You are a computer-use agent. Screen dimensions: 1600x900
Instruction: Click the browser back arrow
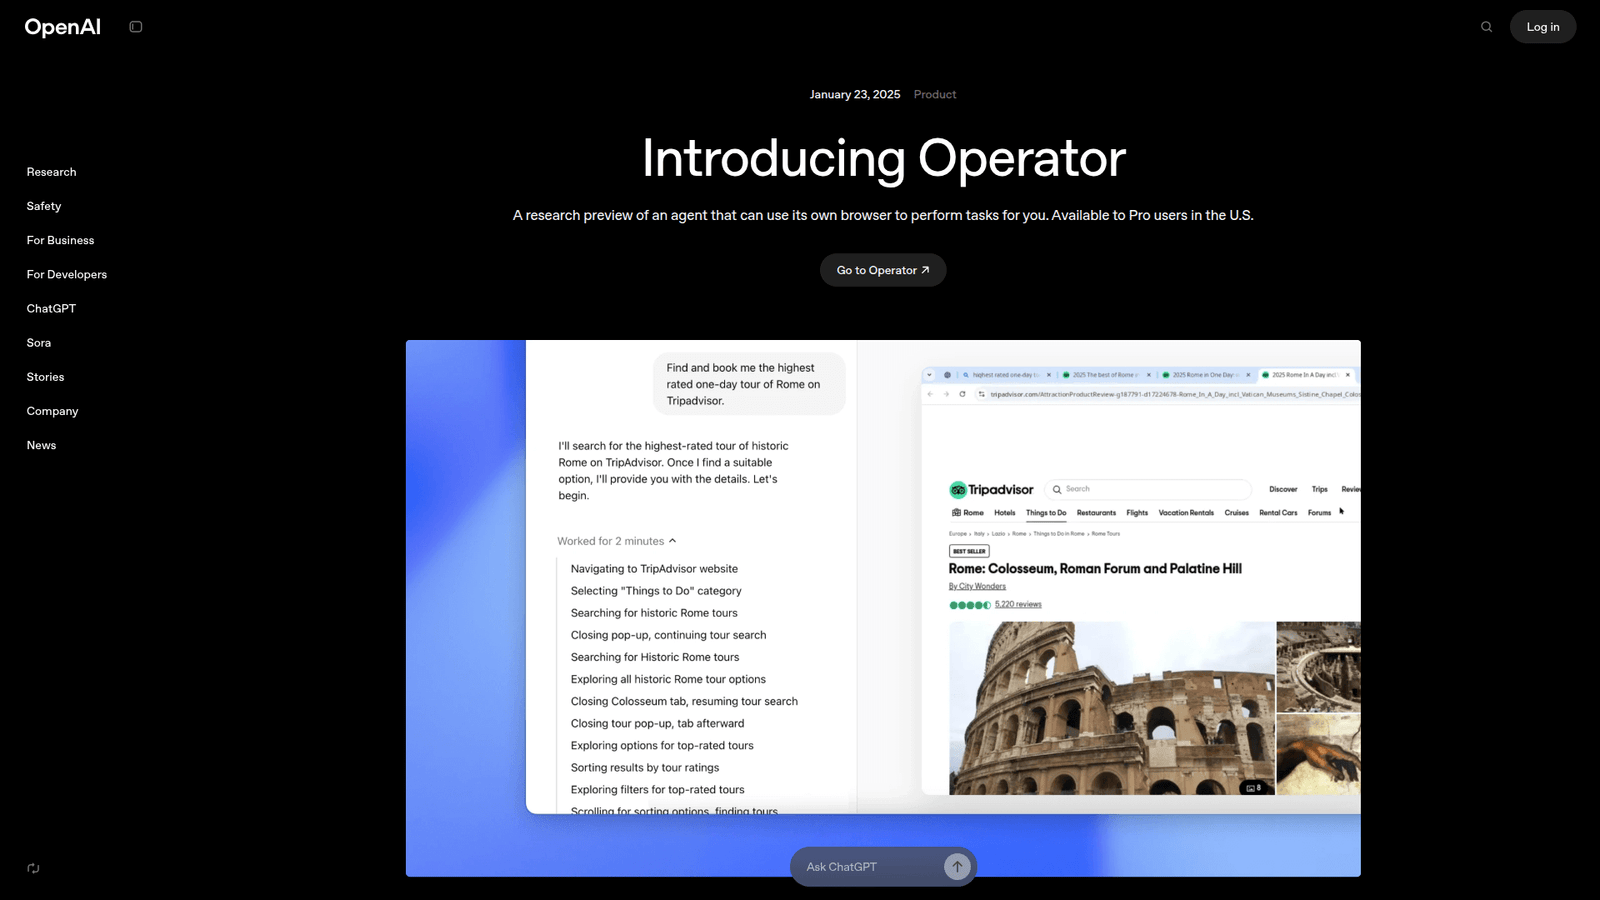[x=930, y=394]
